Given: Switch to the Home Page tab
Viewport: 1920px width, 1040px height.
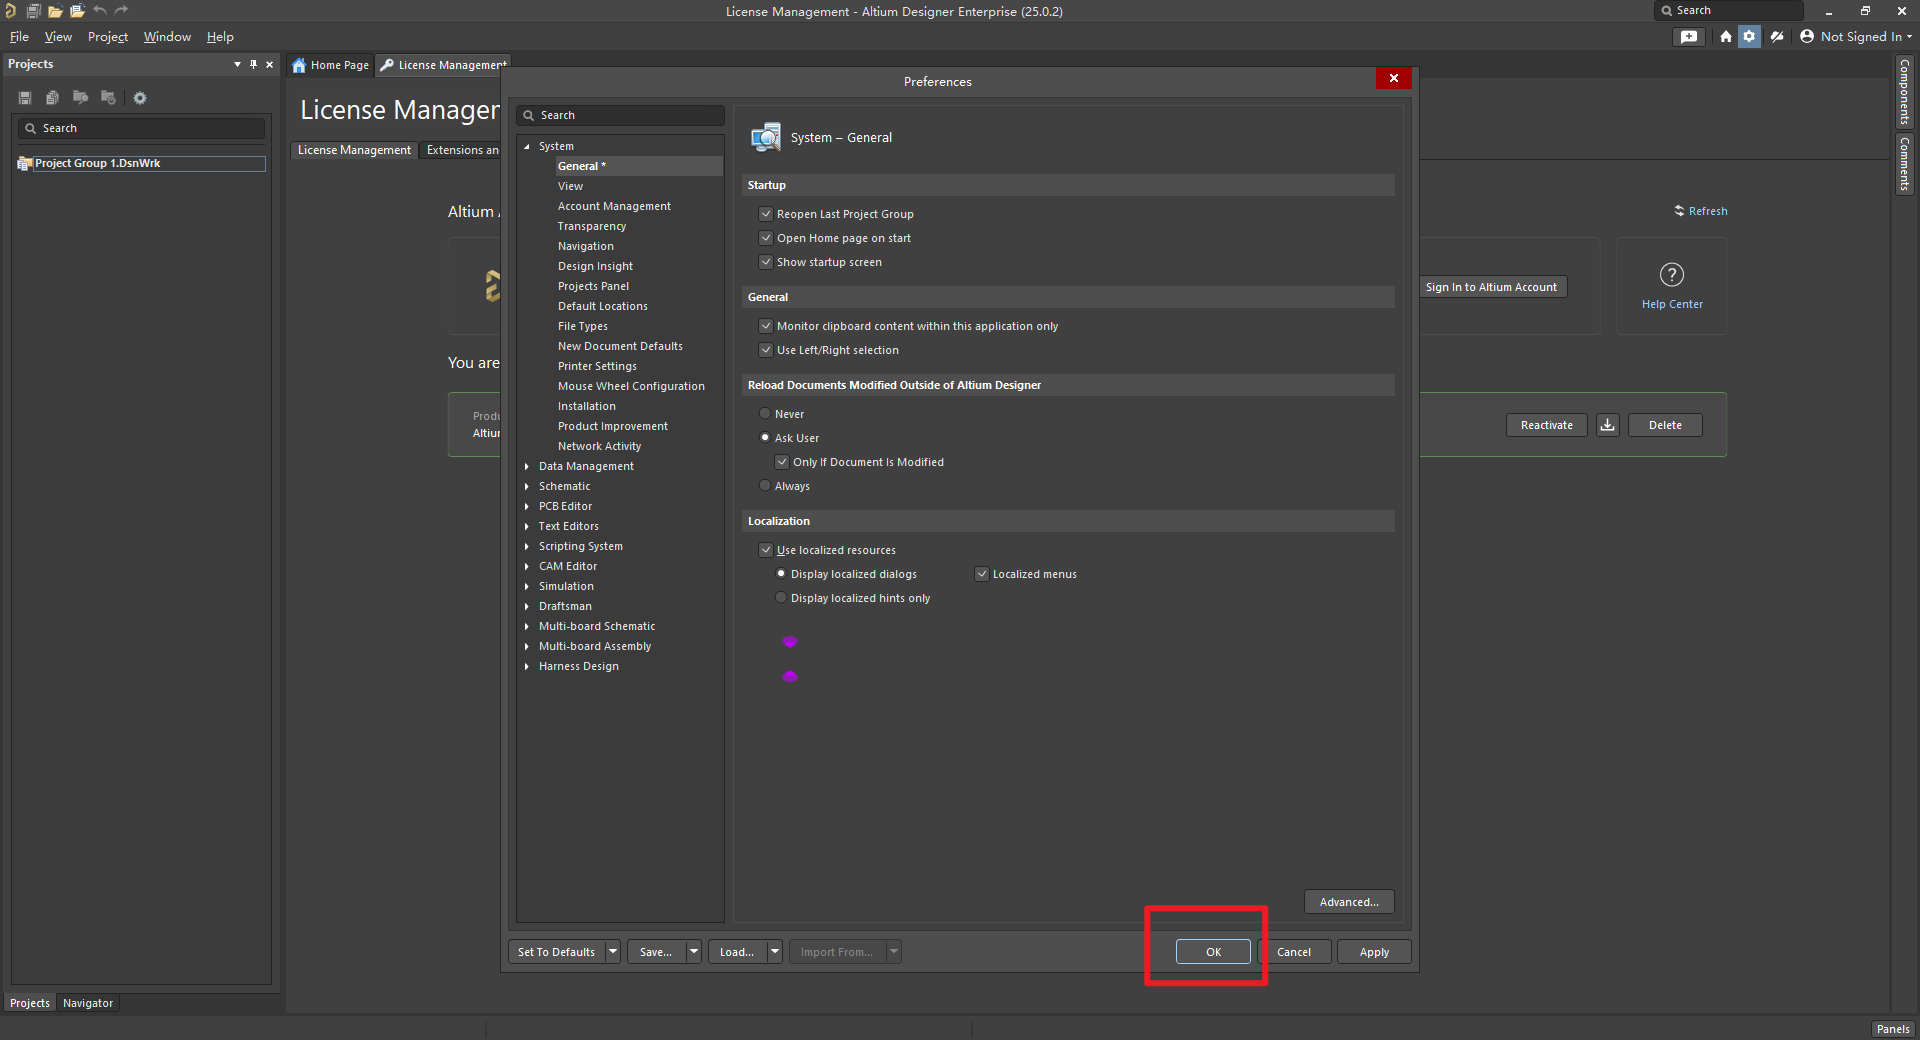Looking at the screenshot, I should pos(331,65).
